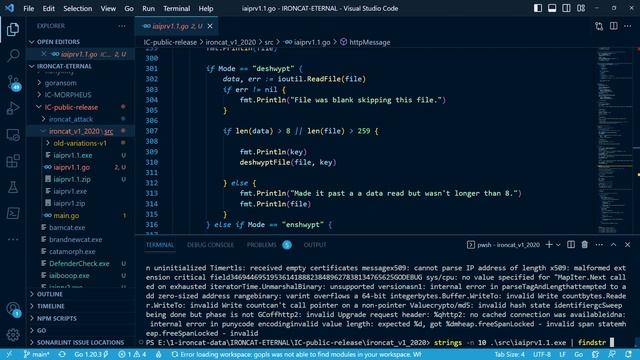Viewport: 640px width, 360px height.
Task: Open the launch profile dropdown next to plus
Action: (x=558, y=245)
